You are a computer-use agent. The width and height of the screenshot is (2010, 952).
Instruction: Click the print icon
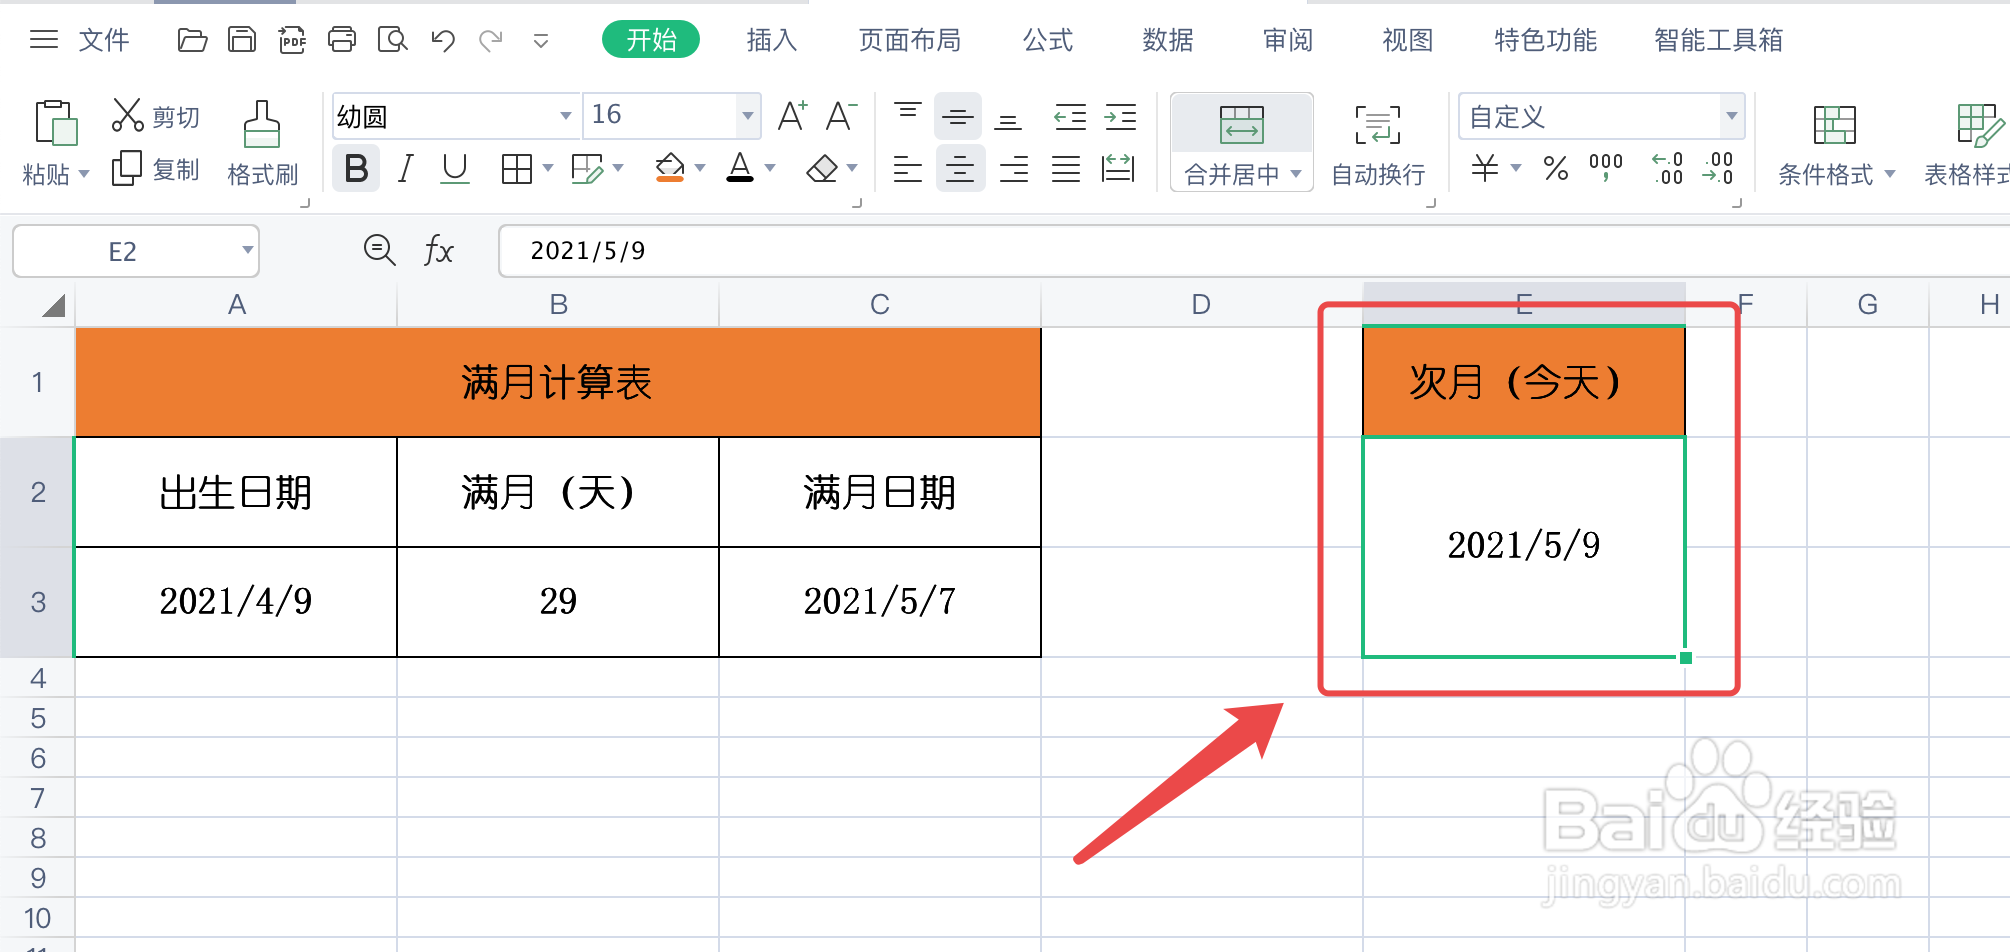pos(342,40)
